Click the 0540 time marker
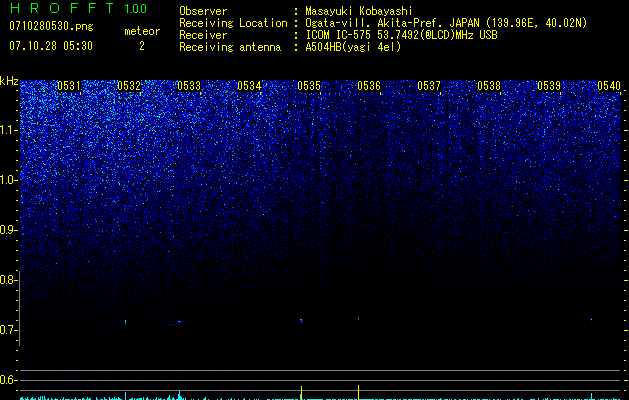629x400 pixels. [609, 86]
